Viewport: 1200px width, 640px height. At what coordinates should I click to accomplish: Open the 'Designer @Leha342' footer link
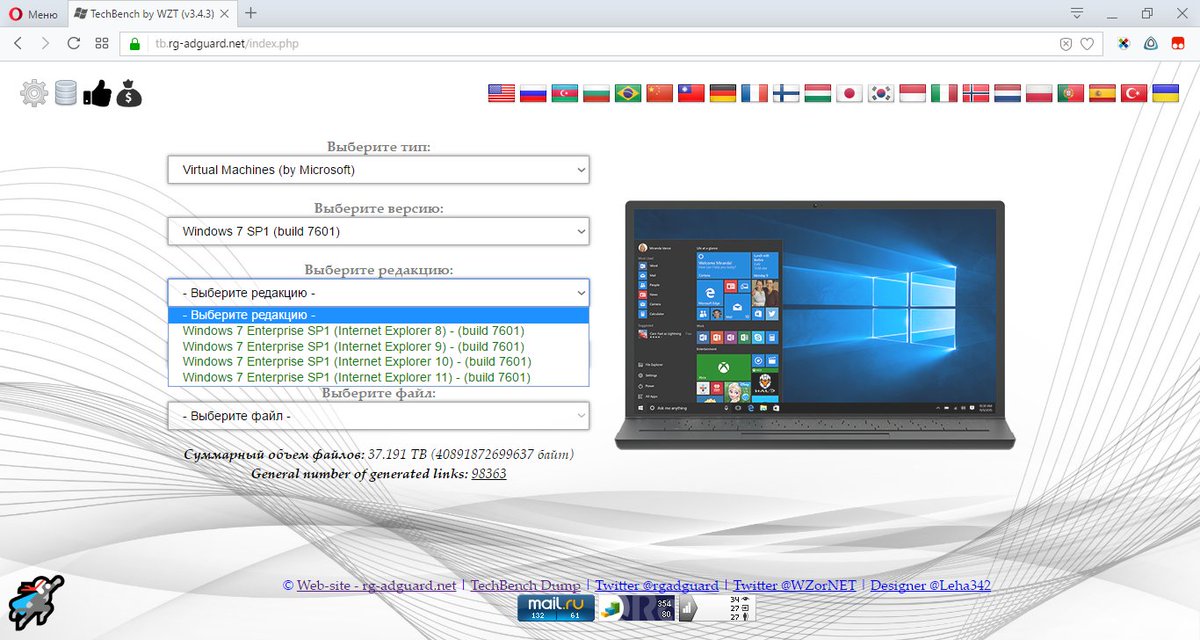(930, 585)
